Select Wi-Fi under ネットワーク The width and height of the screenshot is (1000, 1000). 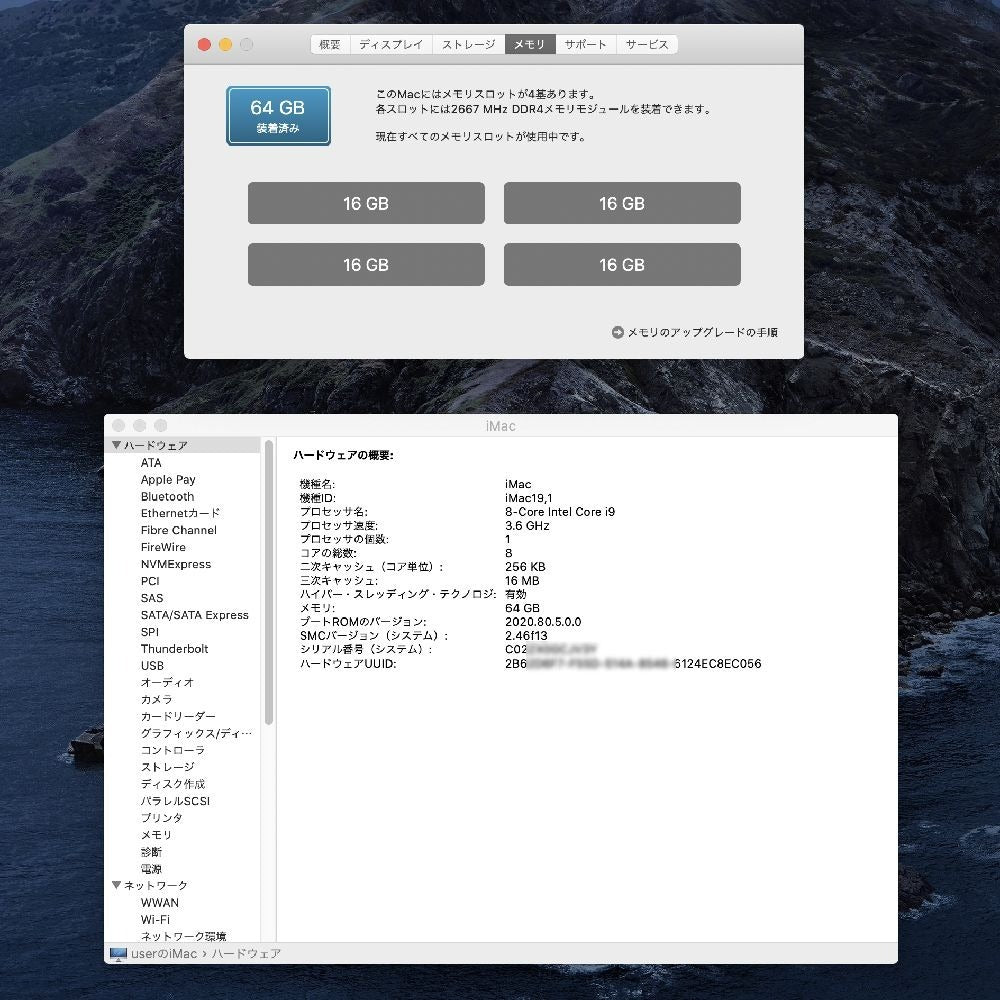[x=157, y=919]
